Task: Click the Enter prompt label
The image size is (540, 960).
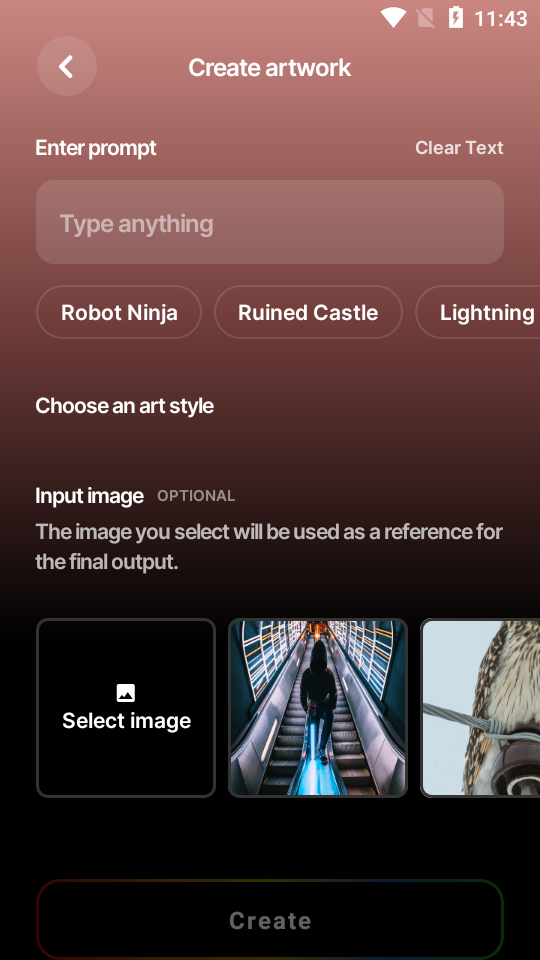Action: (x=96, y=148)
